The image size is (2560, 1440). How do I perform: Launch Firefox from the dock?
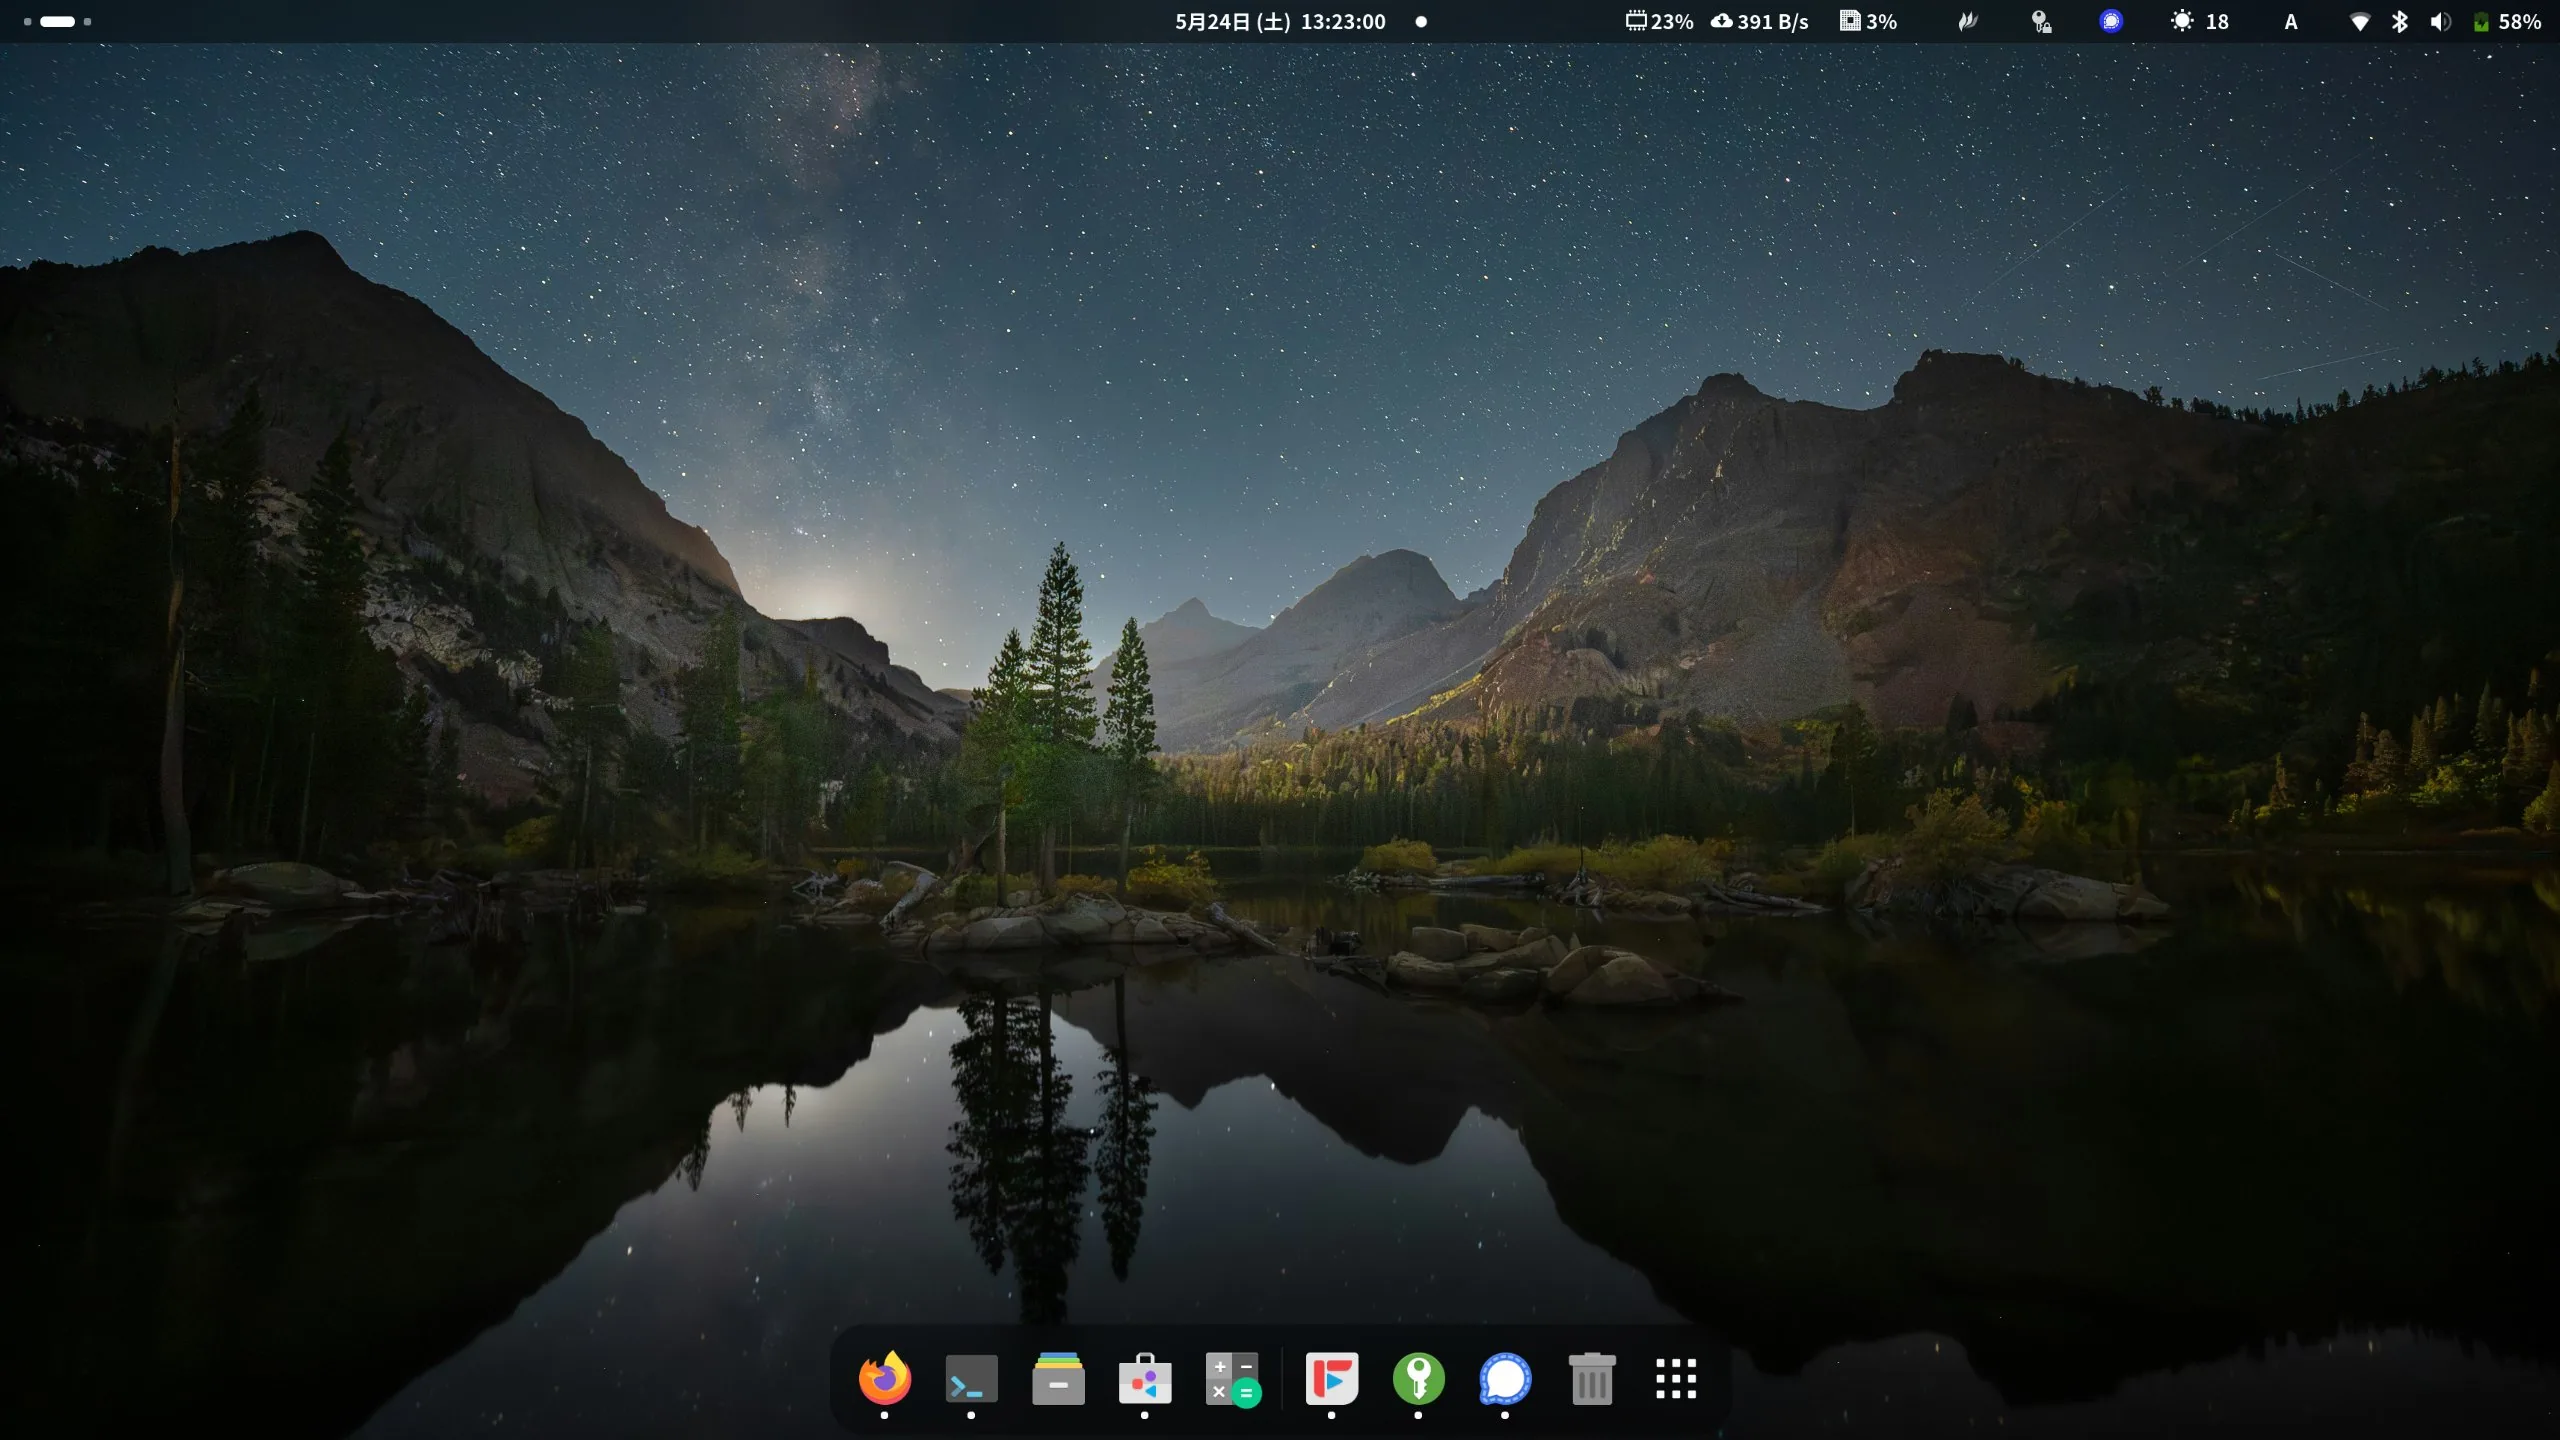[884, 1379]
